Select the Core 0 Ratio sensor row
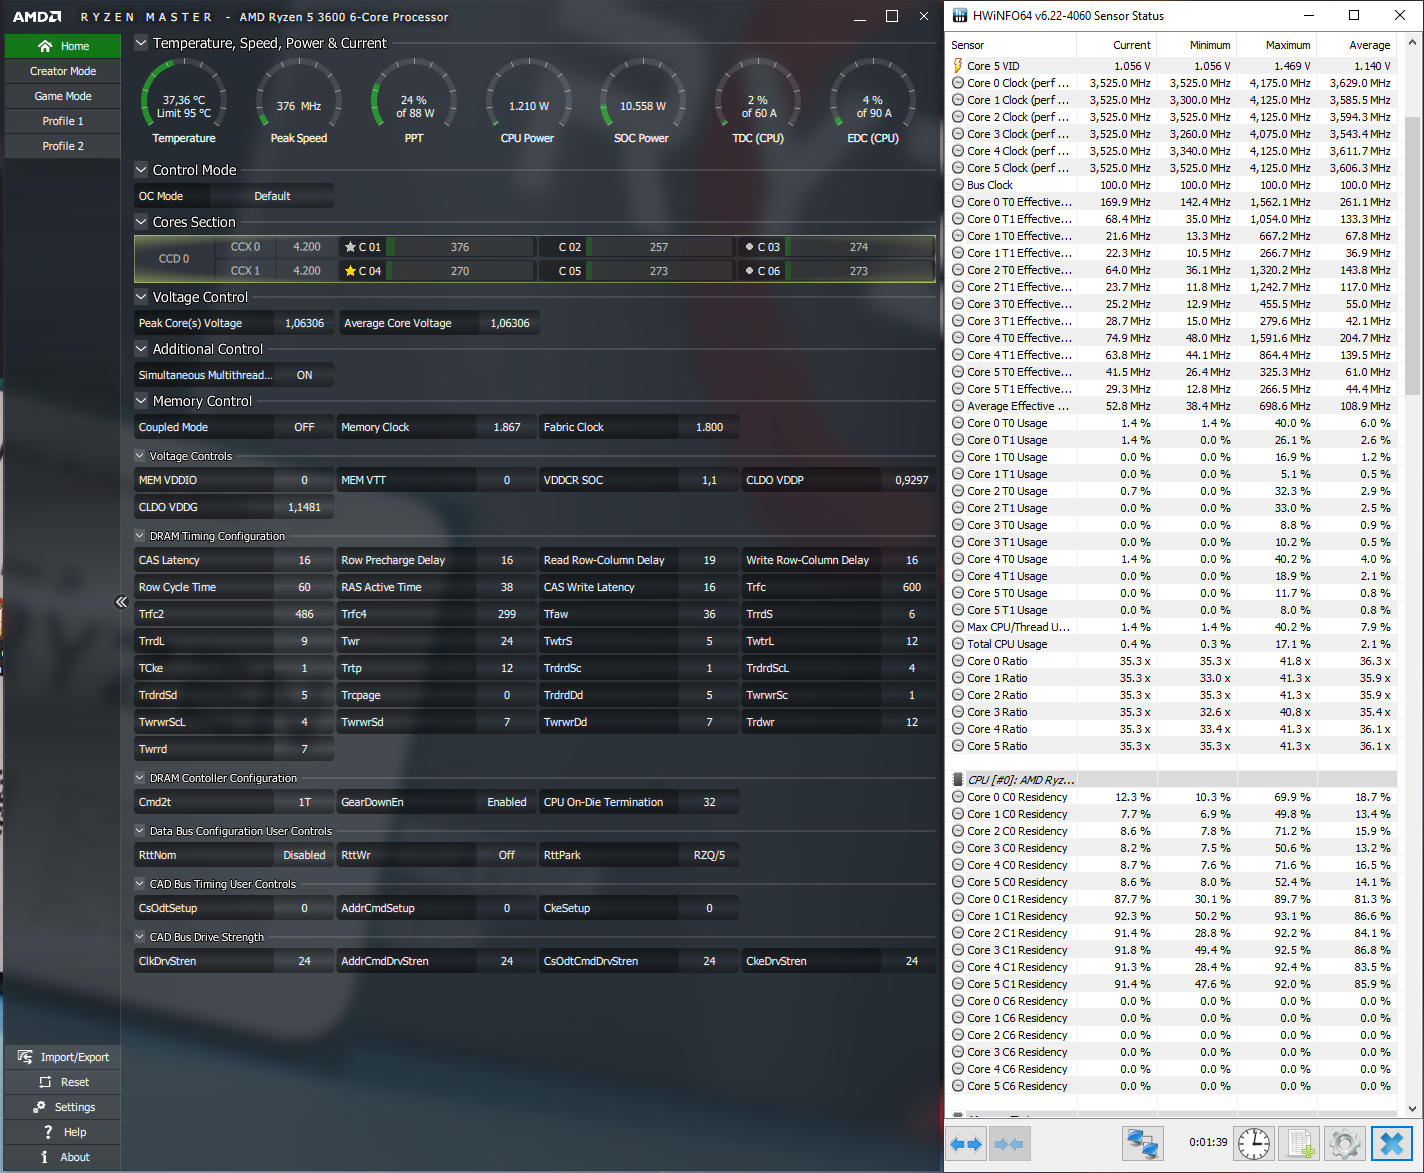 pos(1172,661)
